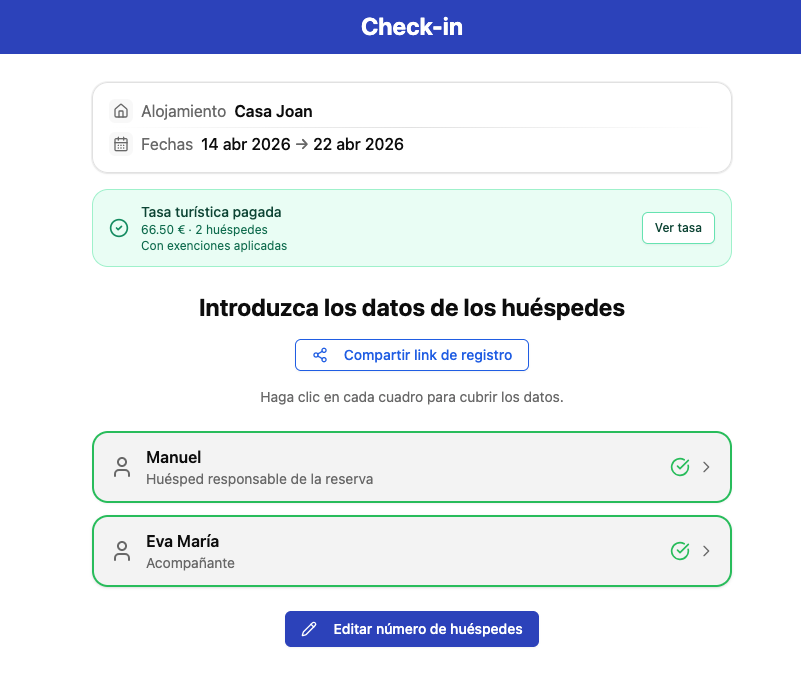The image size is (801, 679).
Task: Click the accommodation name Casa Joan
Action: tap(273, 111)
